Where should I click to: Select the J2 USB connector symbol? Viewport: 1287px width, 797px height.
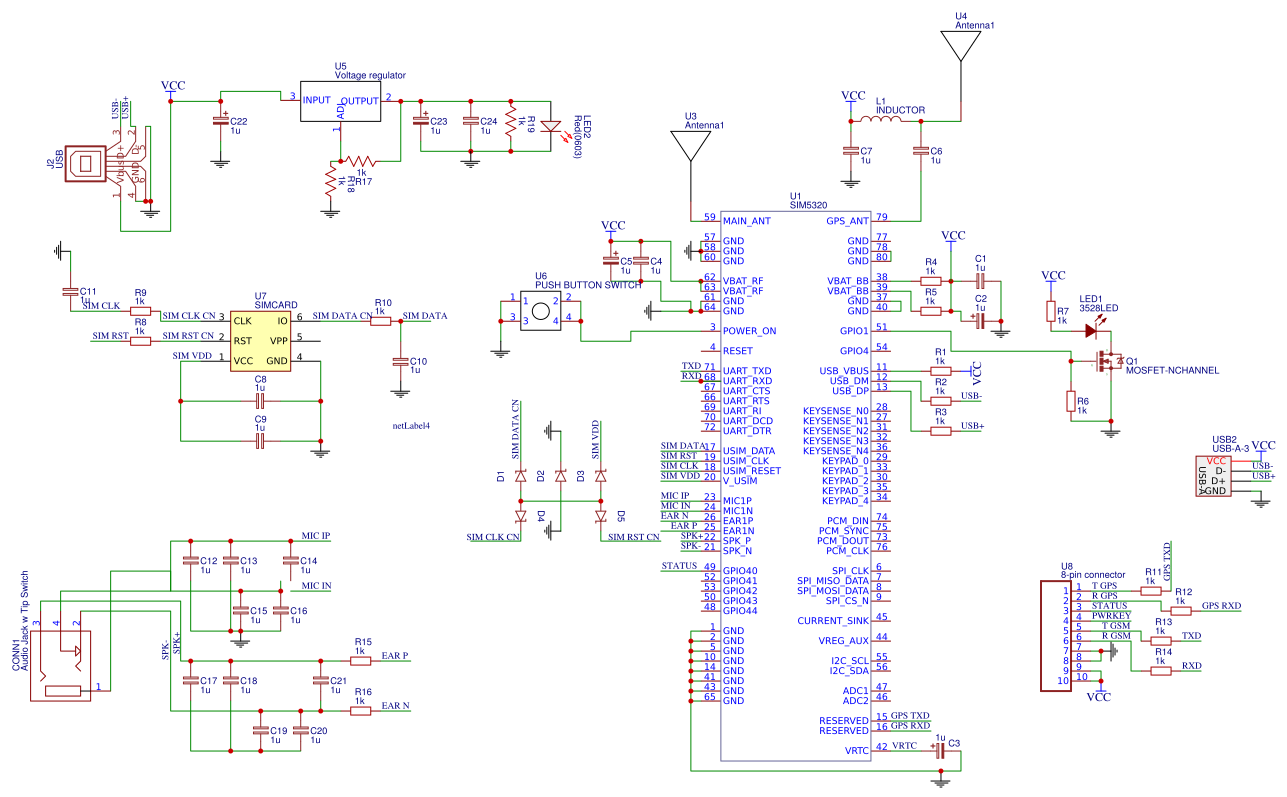[86, 162]
